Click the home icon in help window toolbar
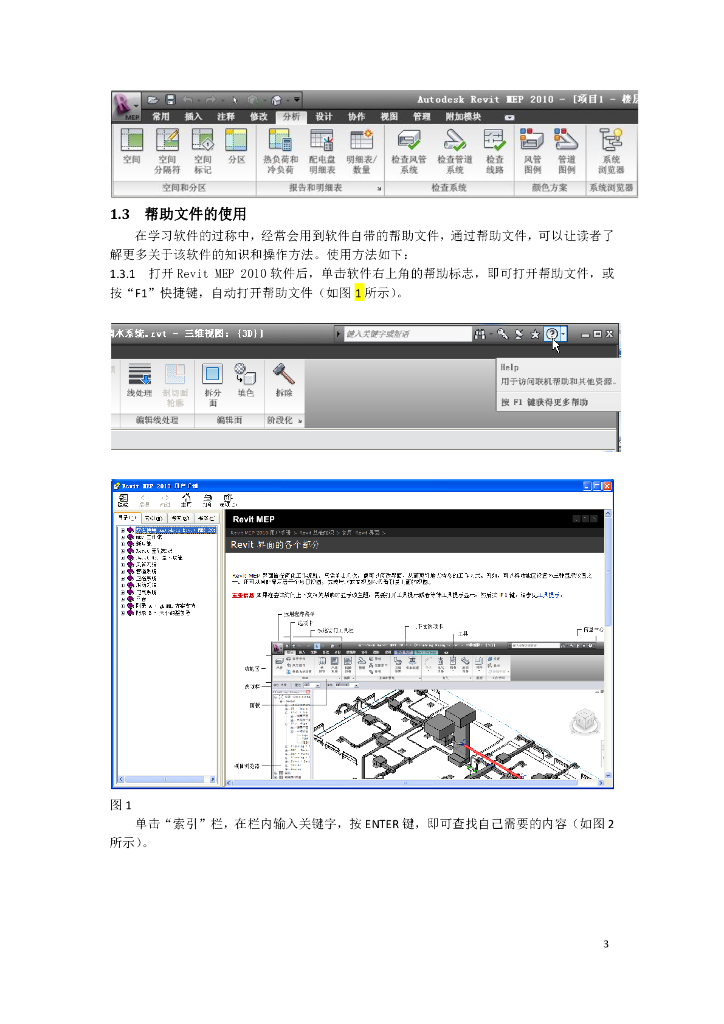This screenshot has width=724, height=1024. [186, 500]
